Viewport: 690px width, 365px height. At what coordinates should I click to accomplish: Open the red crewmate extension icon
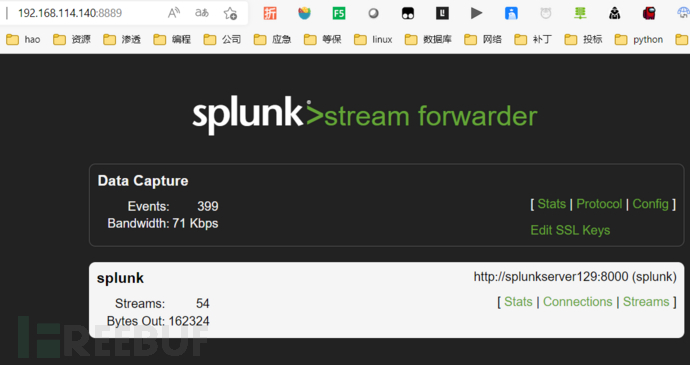(649, 13)
